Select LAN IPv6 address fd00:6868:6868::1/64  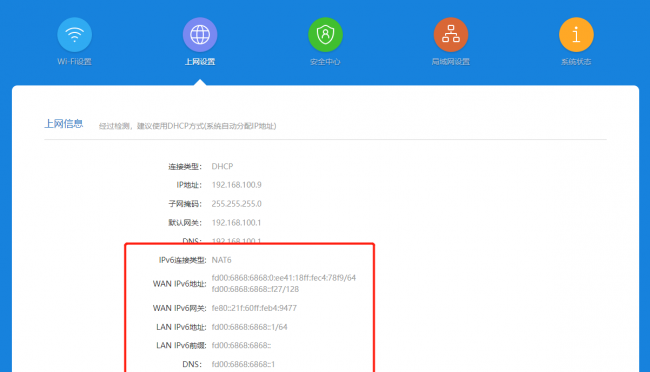(x=250, y=327)
